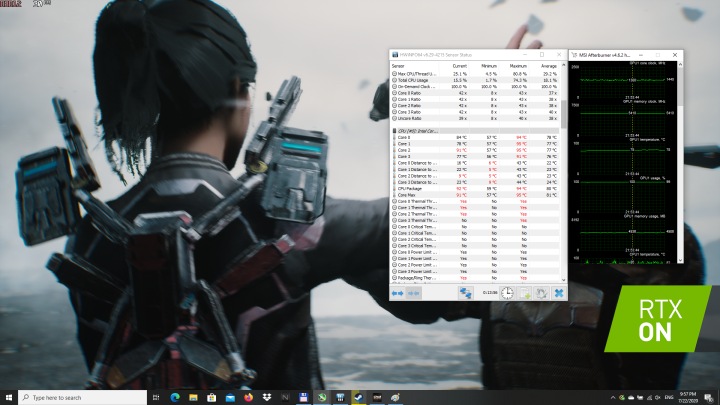Open the N app icon on the taskbar
720x405 pixels.
tap(285, 397)
